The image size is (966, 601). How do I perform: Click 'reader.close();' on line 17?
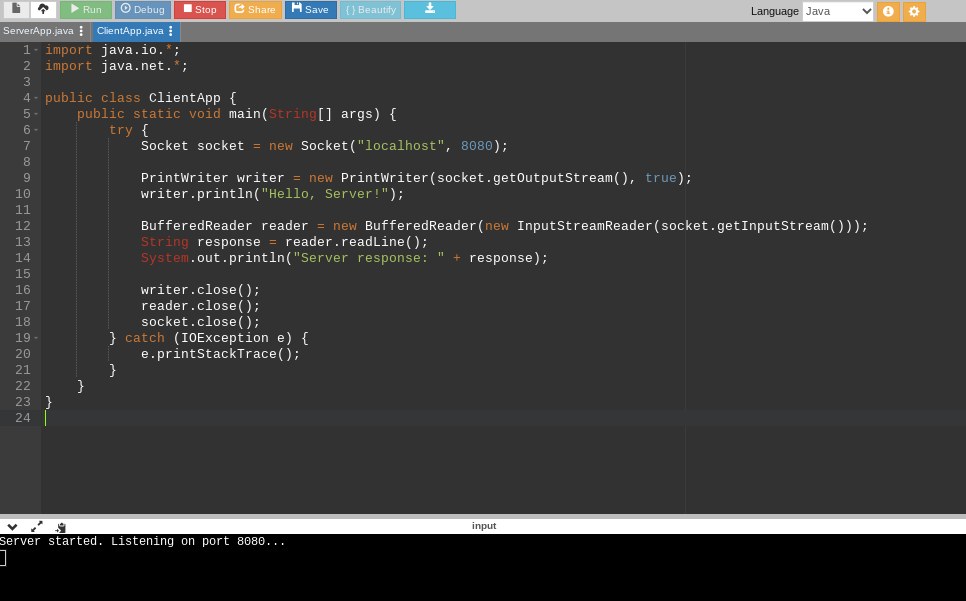pyautogui.click(x=201, y=306)
